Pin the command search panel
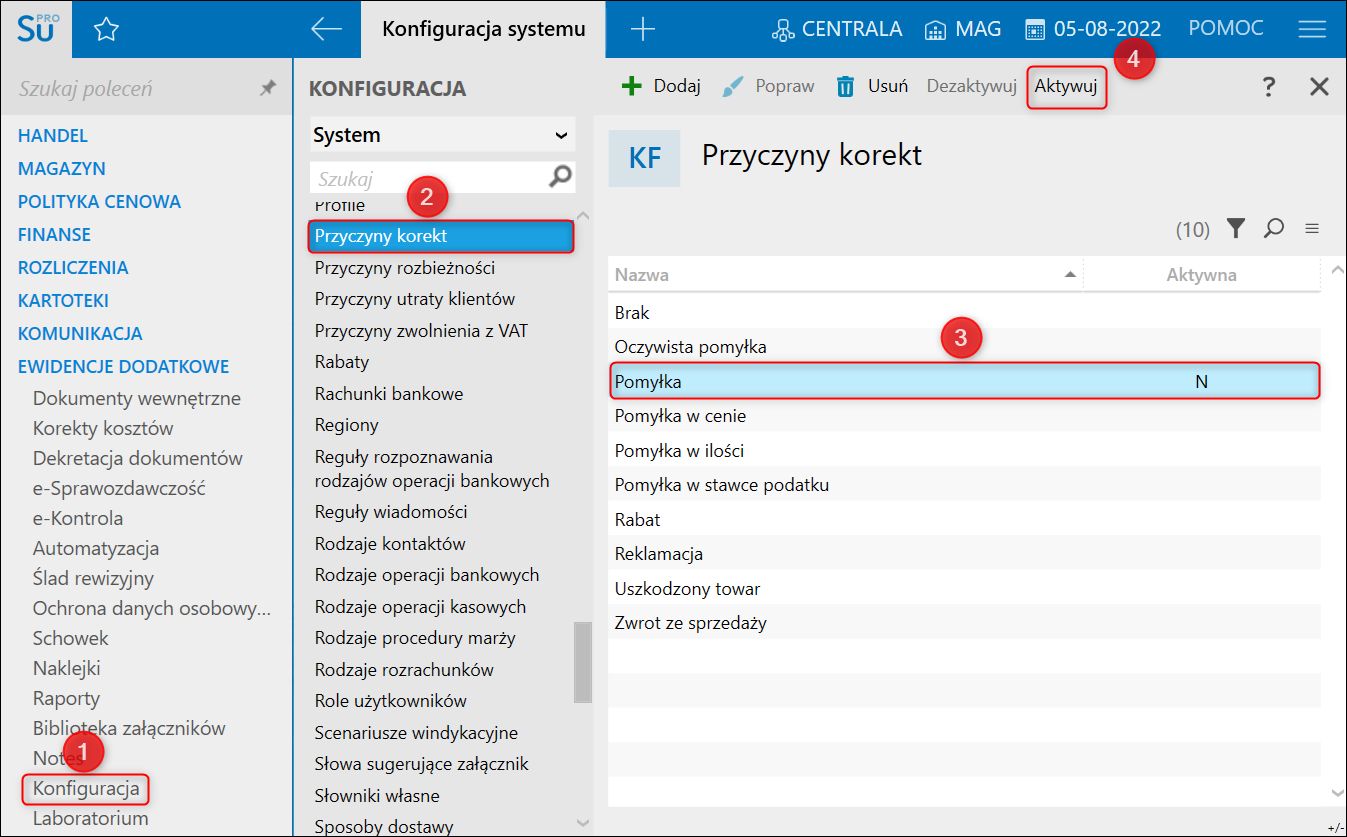Image resolution: width=1347 pixels, height=837 pixels. [268, 88]
